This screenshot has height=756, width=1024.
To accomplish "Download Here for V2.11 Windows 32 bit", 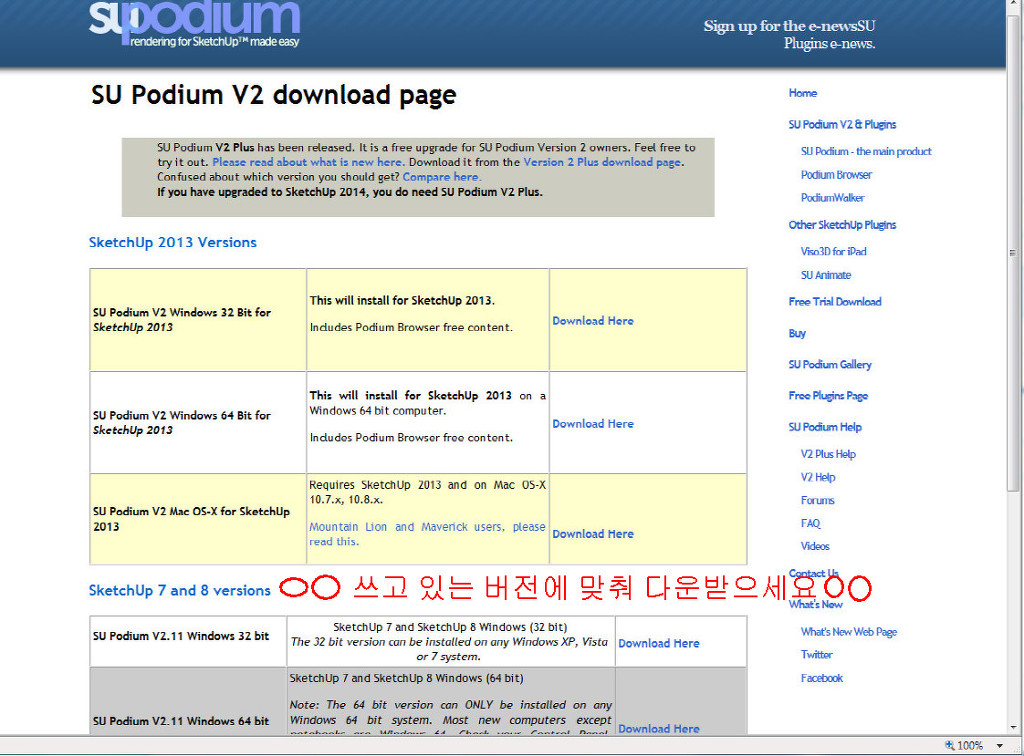I will pyautogui.click(x=659, y=643).
